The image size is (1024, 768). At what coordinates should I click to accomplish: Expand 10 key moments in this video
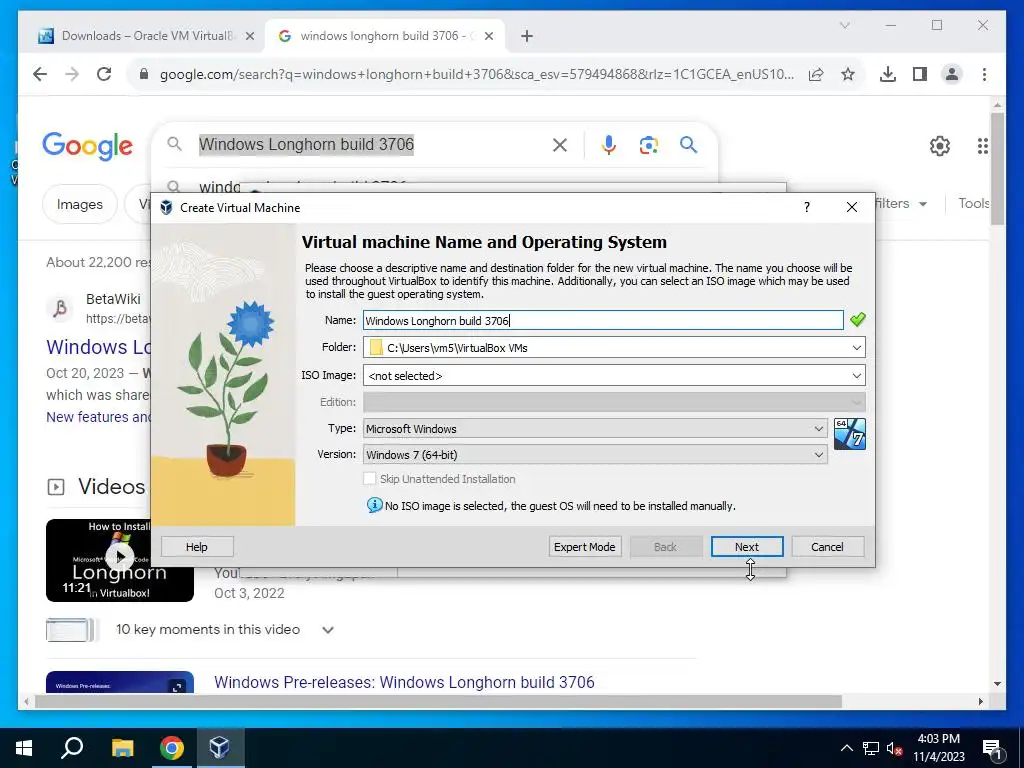click(328, 630)
